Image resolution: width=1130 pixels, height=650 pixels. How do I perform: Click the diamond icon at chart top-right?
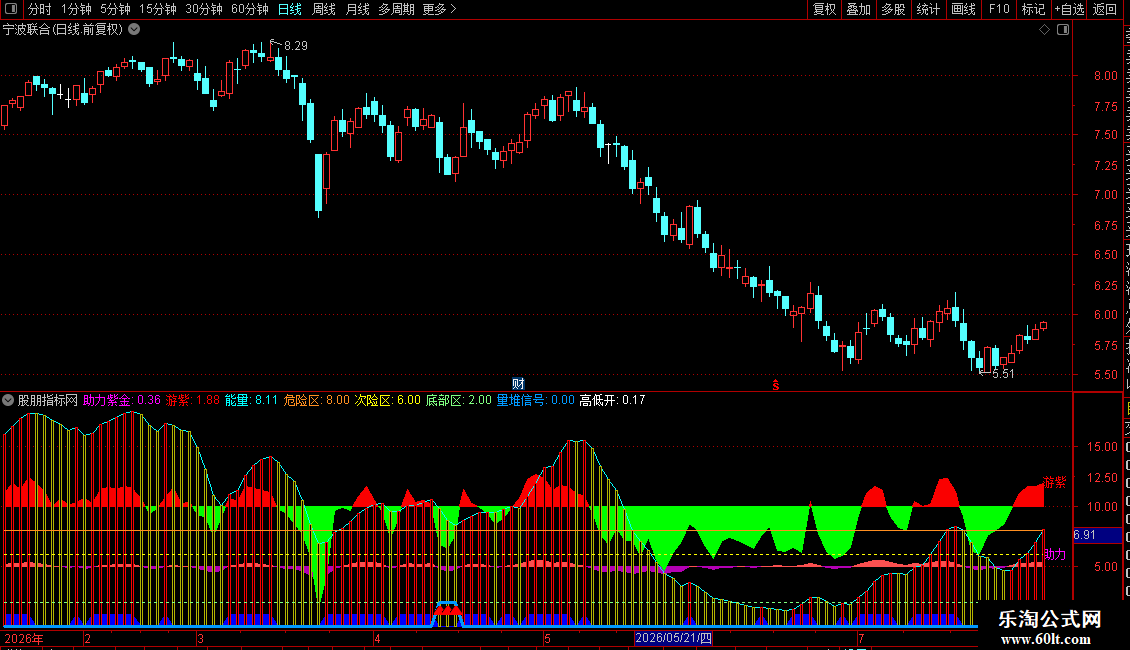coord(1044,30)
